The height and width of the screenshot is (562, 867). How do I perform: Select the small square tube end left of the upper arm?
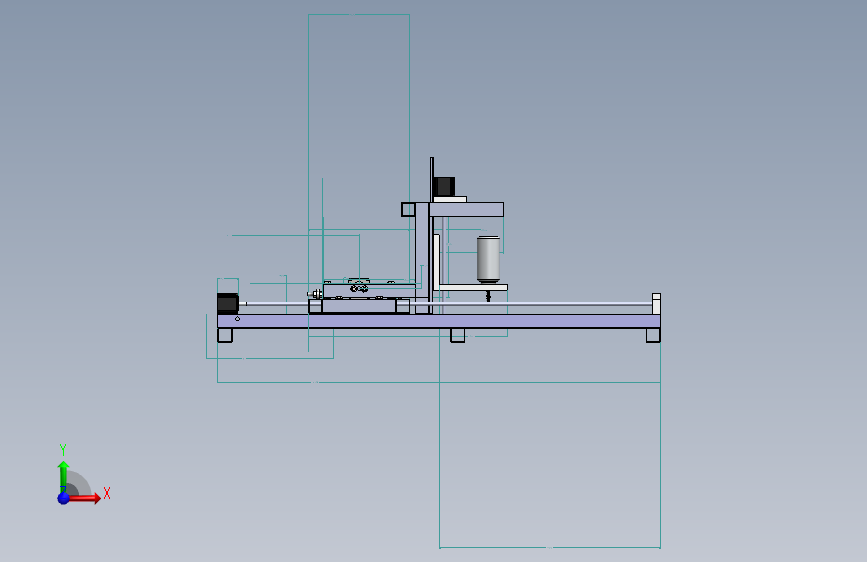(x=408, y=209)
